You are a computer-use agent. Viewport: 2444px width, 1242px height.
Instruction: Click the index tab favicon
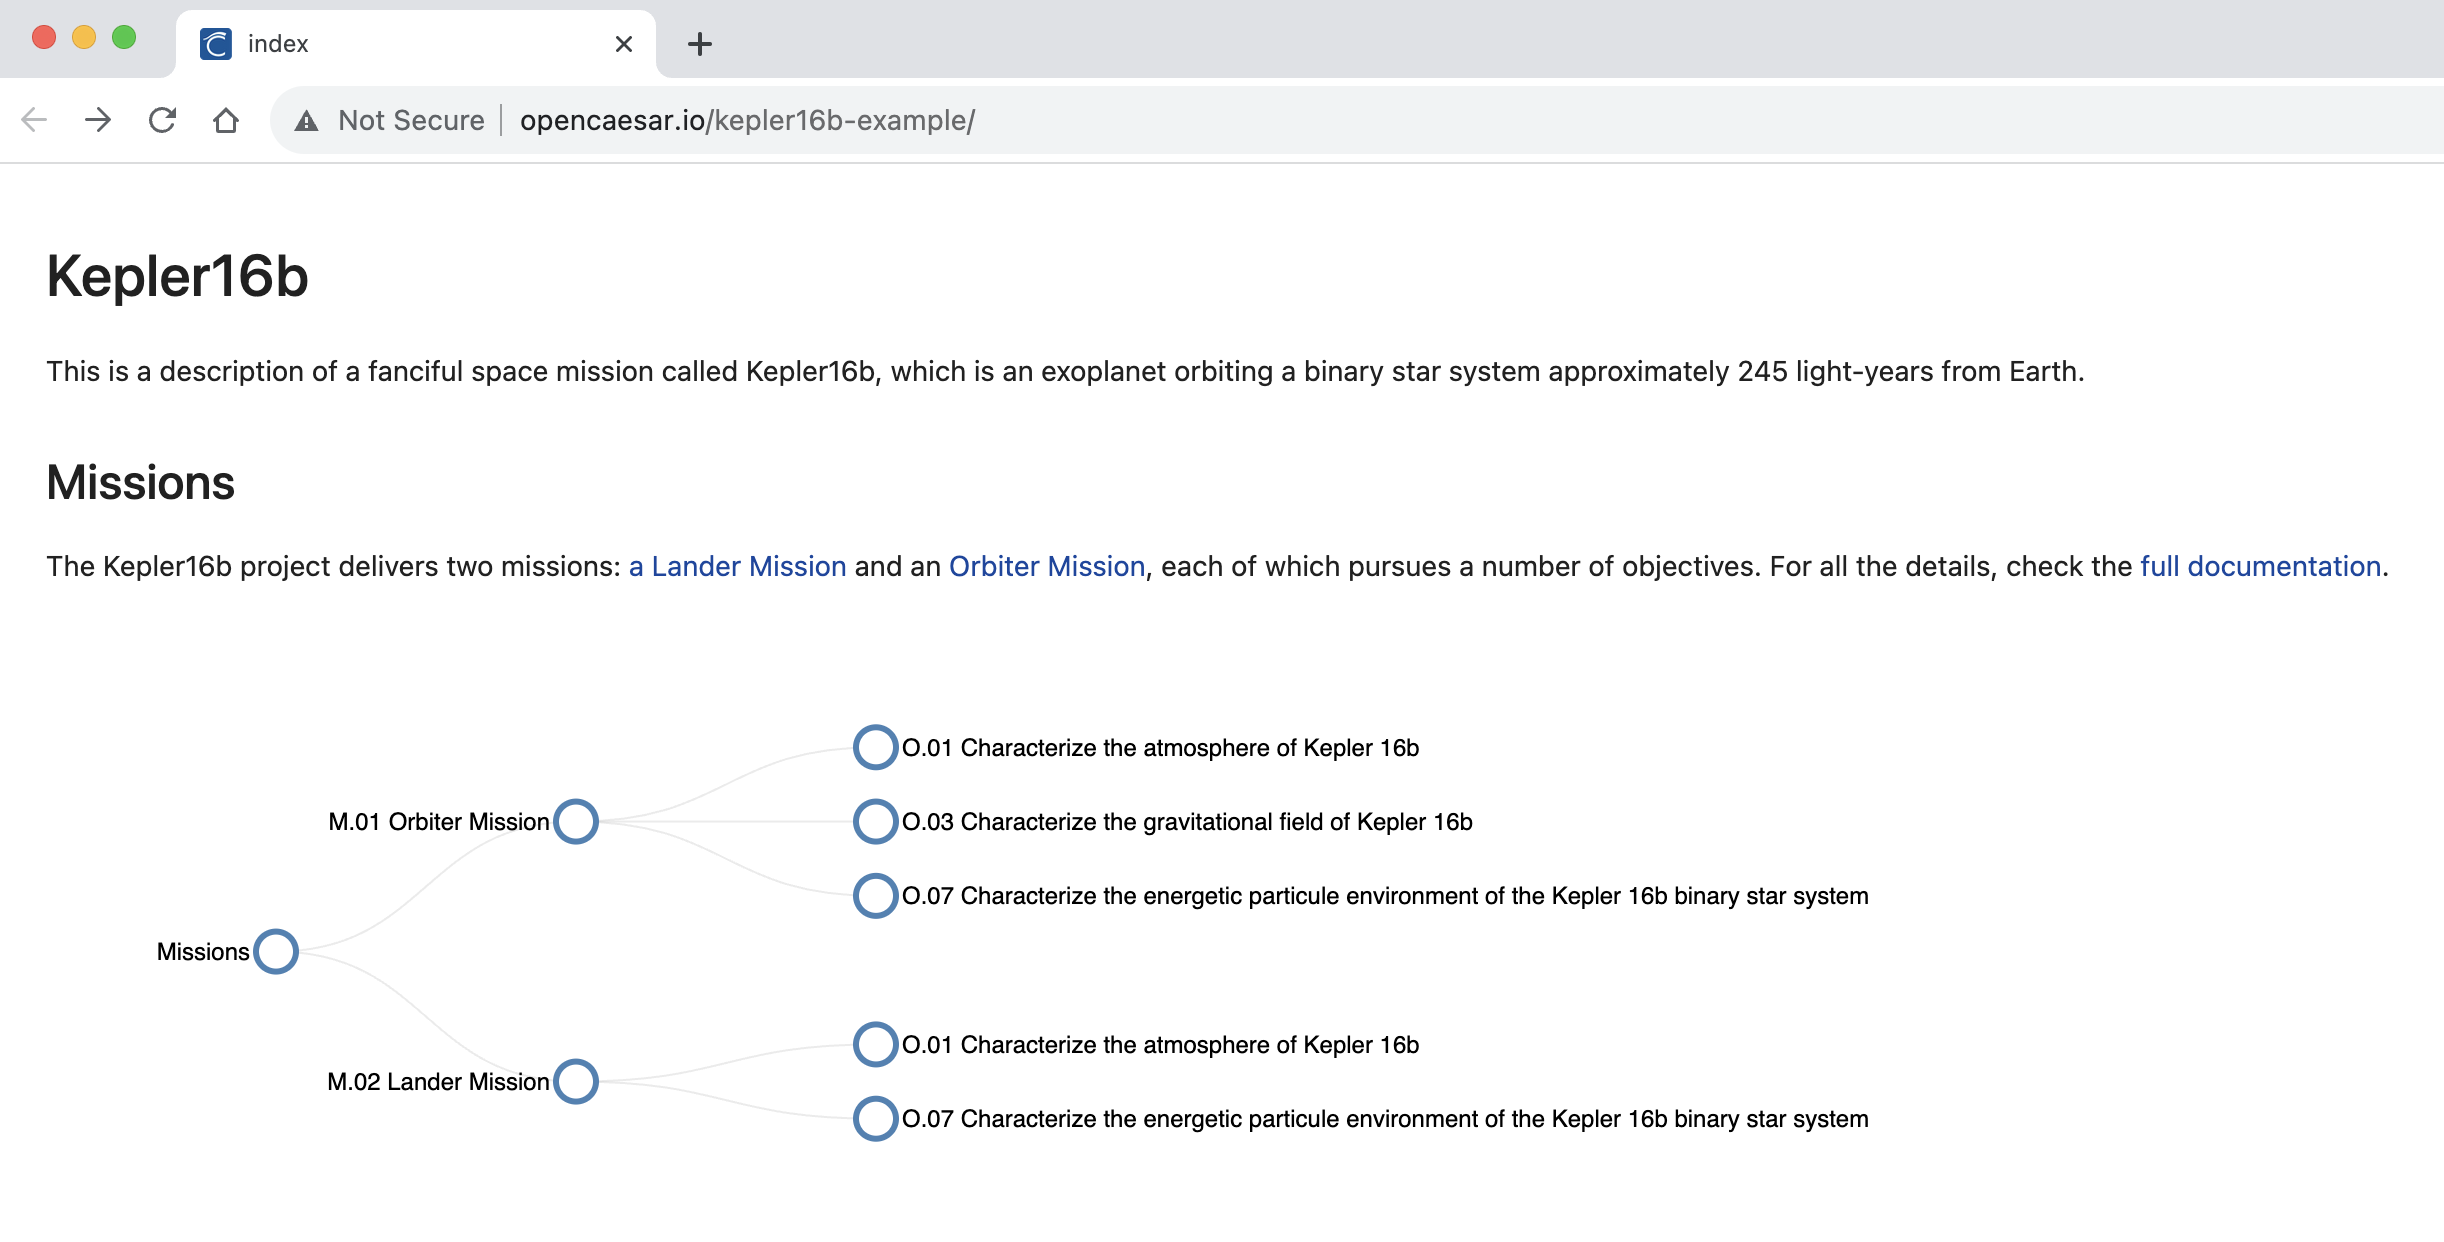click(x=216, y=44)
